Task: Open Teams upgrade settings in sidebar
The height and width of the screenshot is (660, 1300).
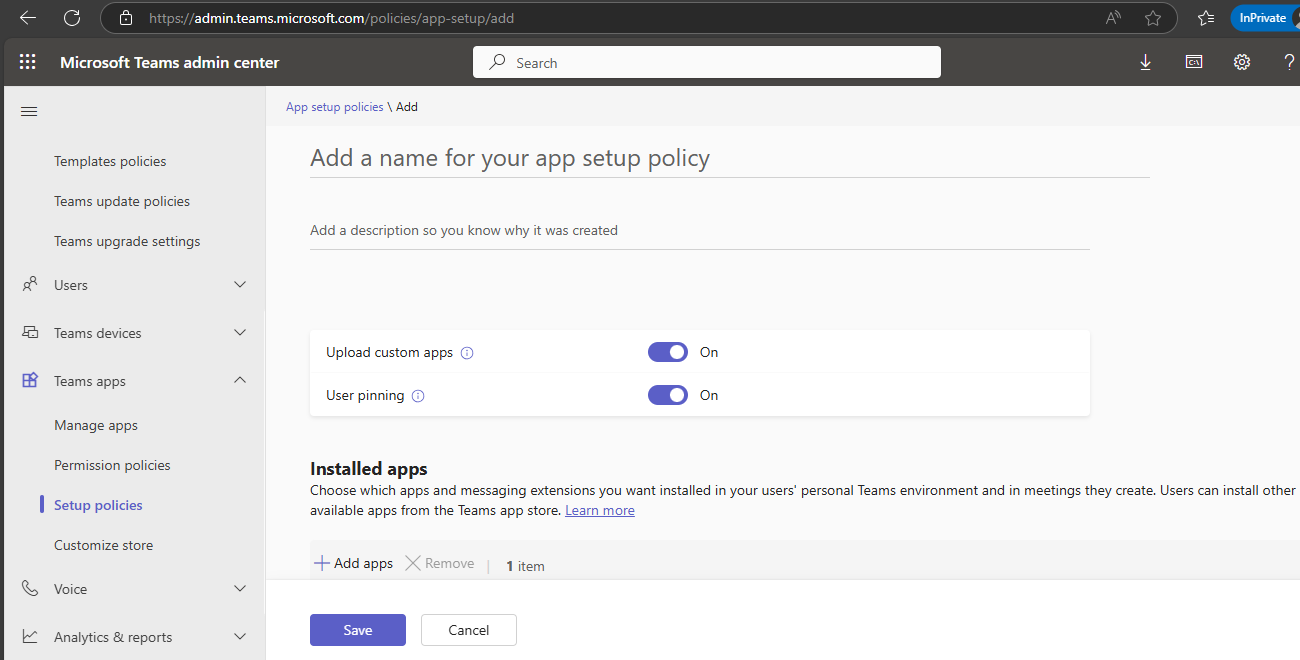Action: pos(127,241)
